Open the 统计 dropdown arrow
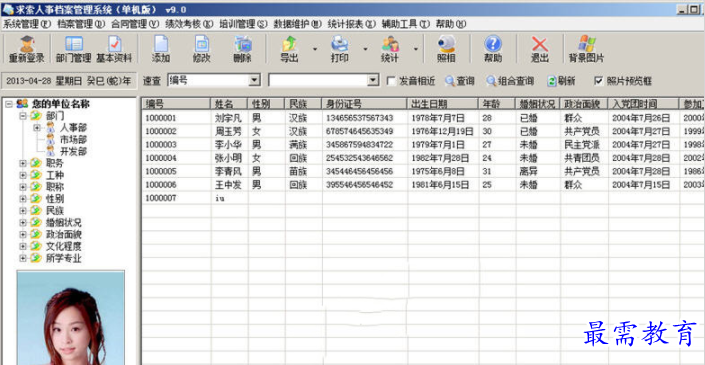 tap(415, 49)
